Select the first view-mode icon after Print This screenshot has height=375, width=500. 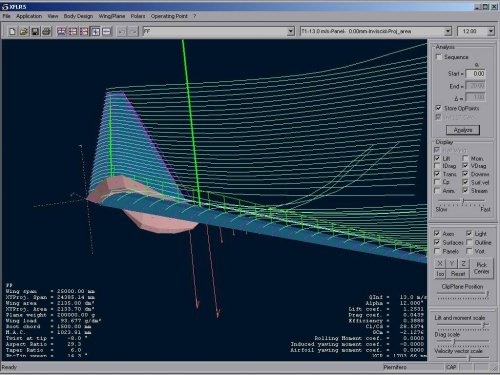tap(62, 31)
